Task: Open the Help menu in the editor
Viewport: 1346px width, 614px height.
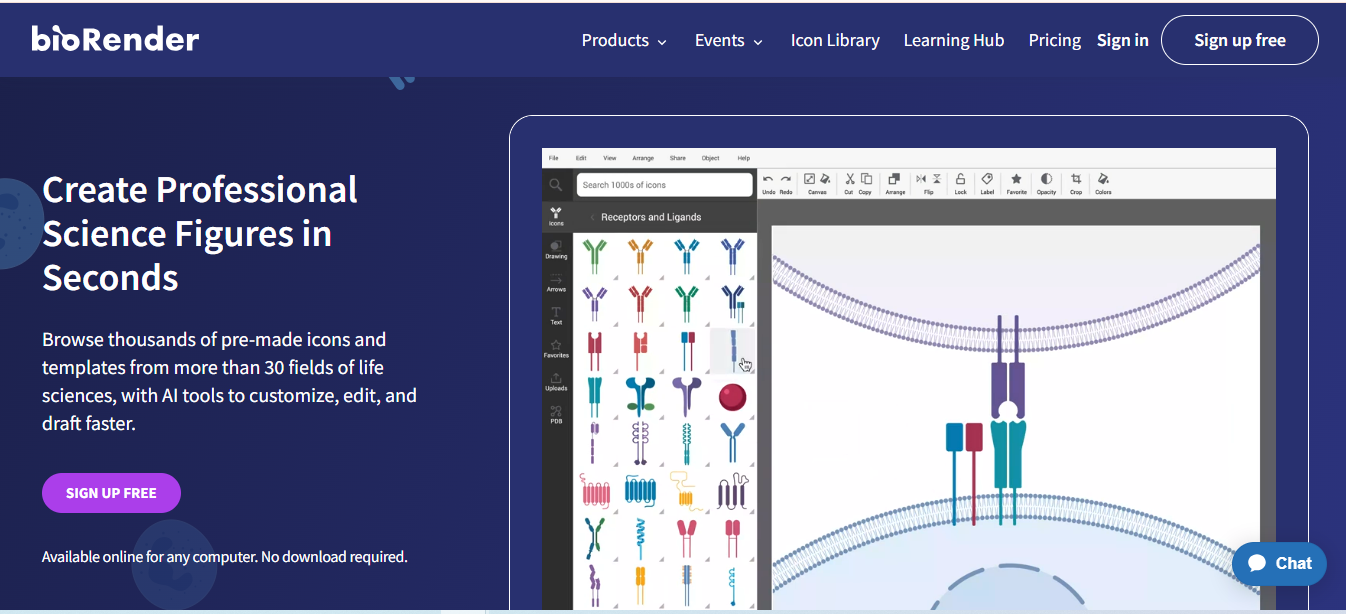Action: pos(743,158)
